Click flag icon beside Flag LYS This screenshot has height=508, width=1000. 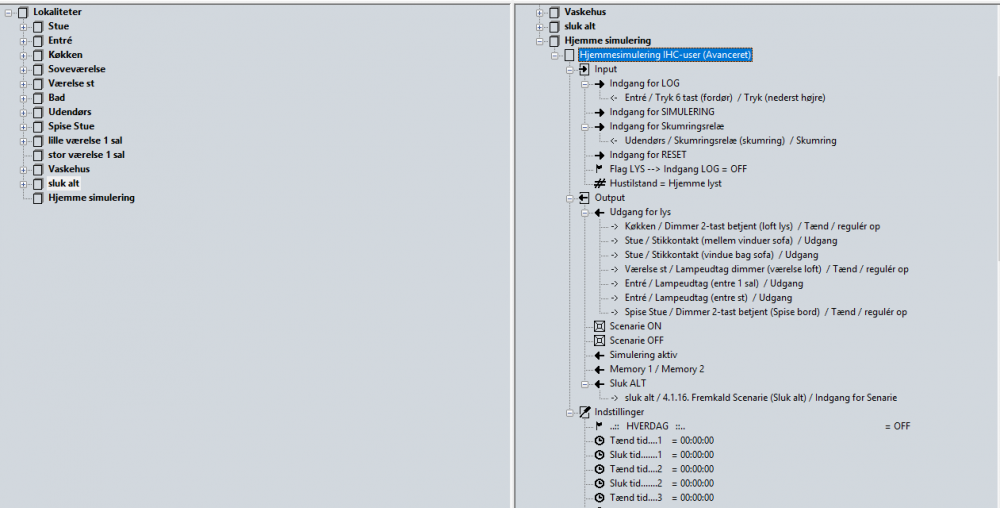point(600,169)
